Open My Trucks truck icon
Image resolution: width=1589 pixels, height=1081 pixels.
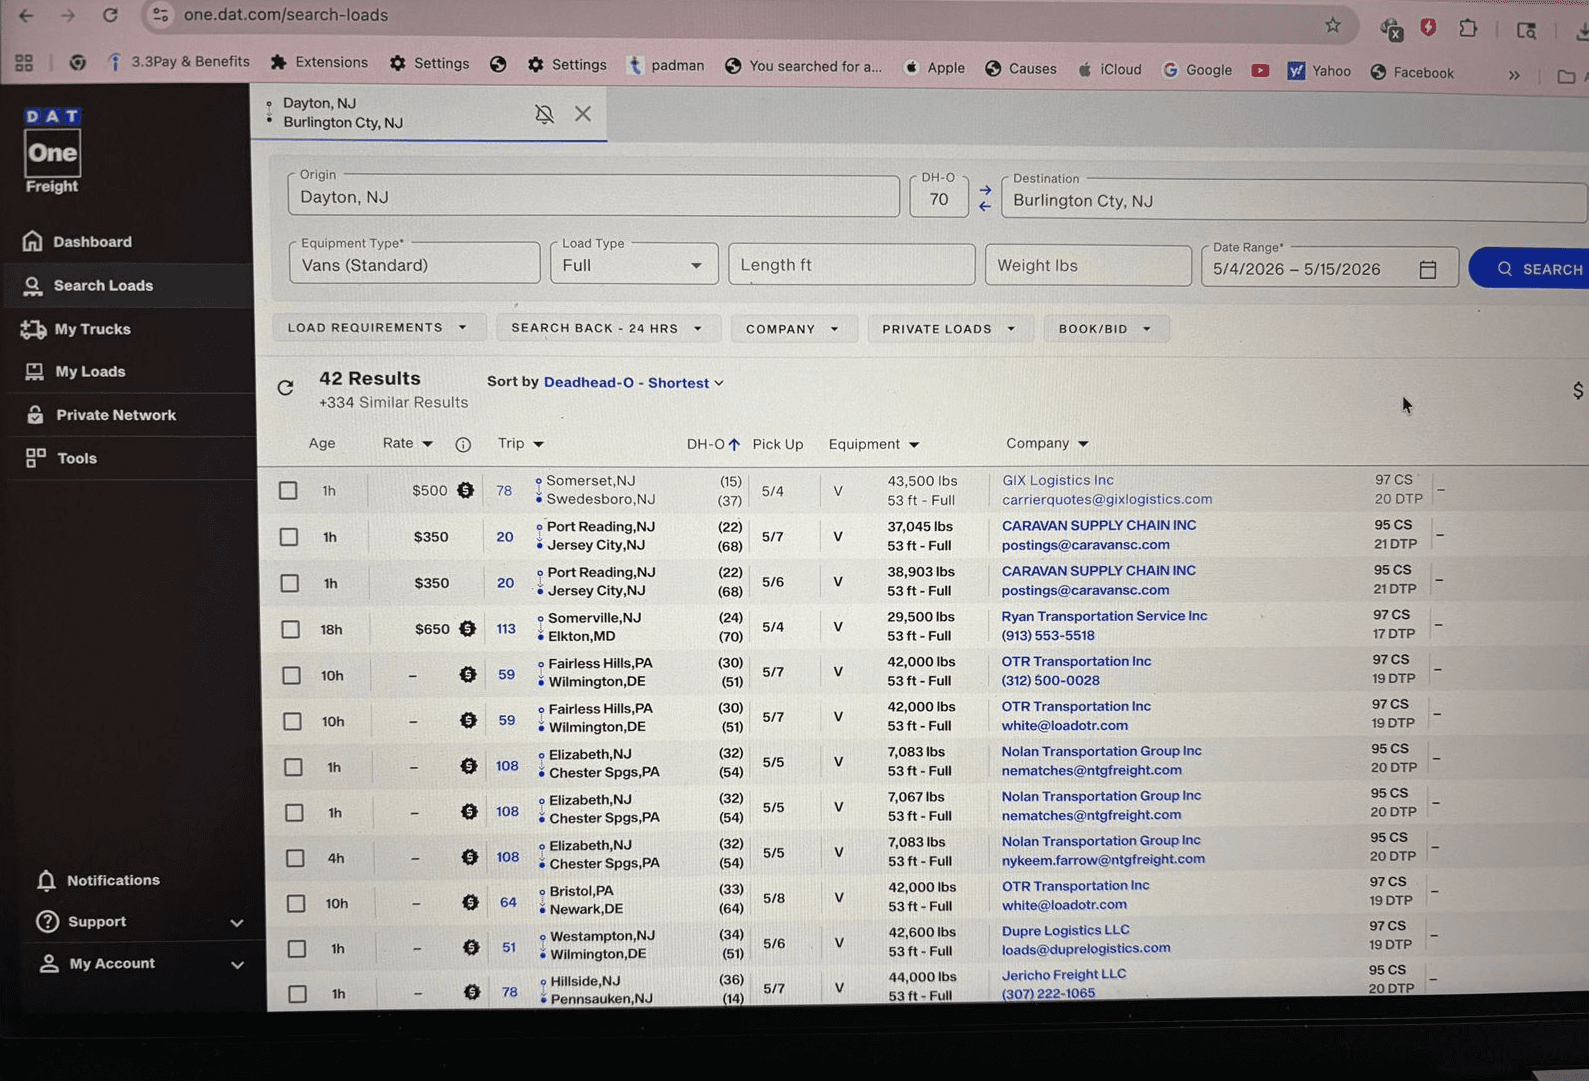point(33,329)
